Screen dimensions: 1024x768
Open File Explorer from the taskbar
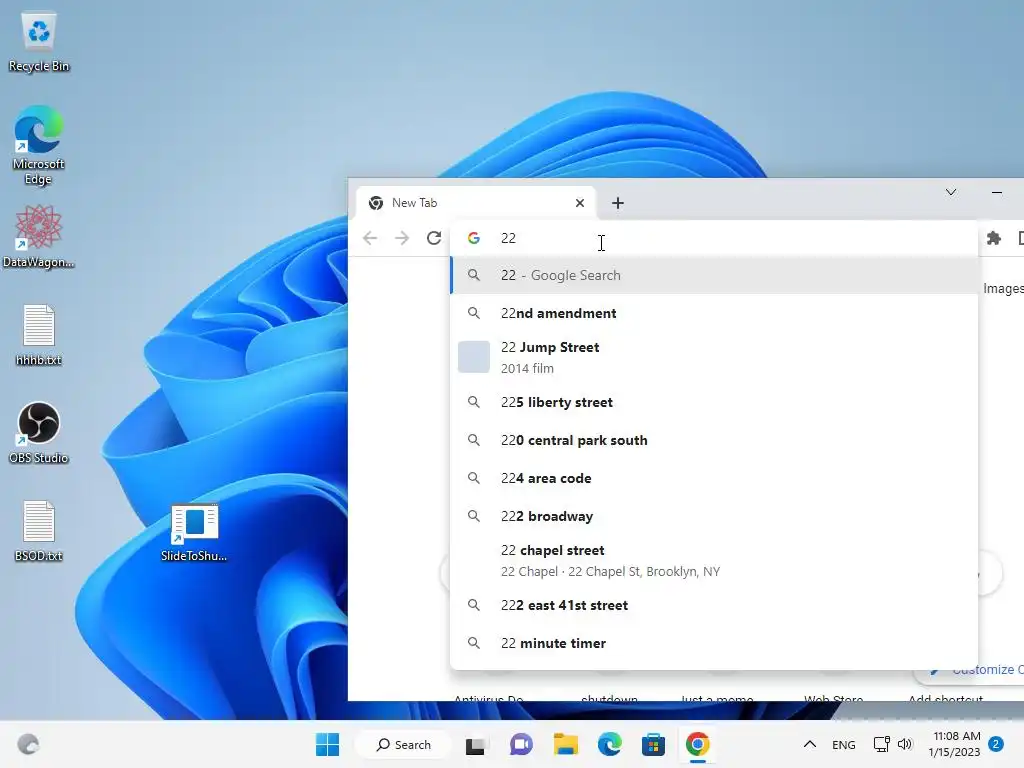566,744
